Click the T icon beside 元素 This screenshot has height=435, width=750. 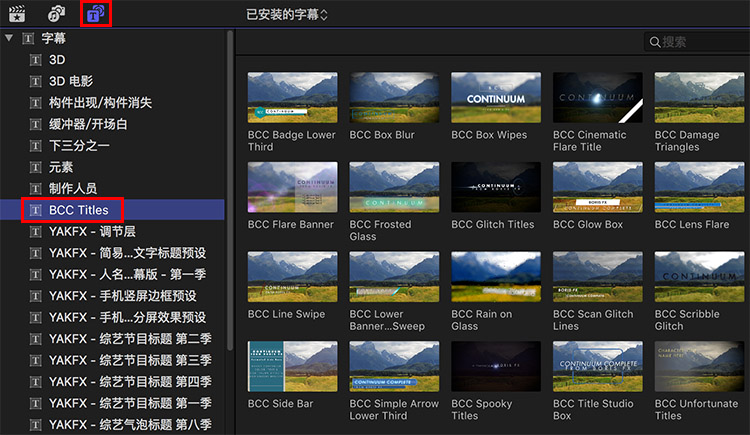pyautogui.click(x=35, y=167)
